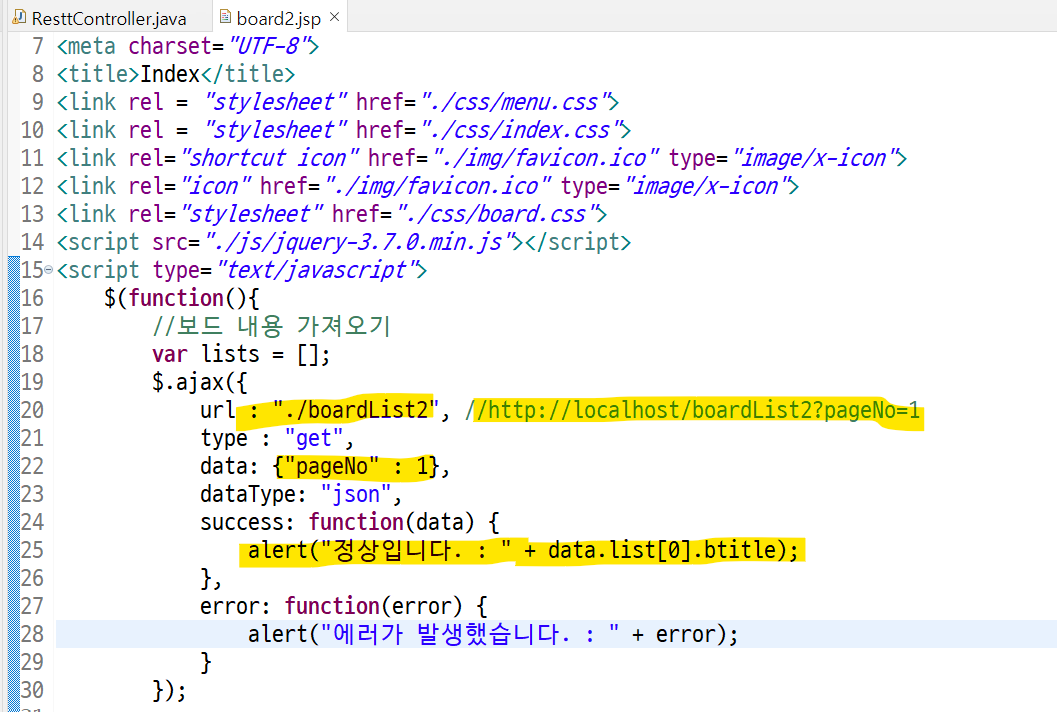Image resolution: width=1057 pixels, height=712 pixels.
Task: Place cursor on "UTF-8" charset value
Action: [x=268, y=46]
